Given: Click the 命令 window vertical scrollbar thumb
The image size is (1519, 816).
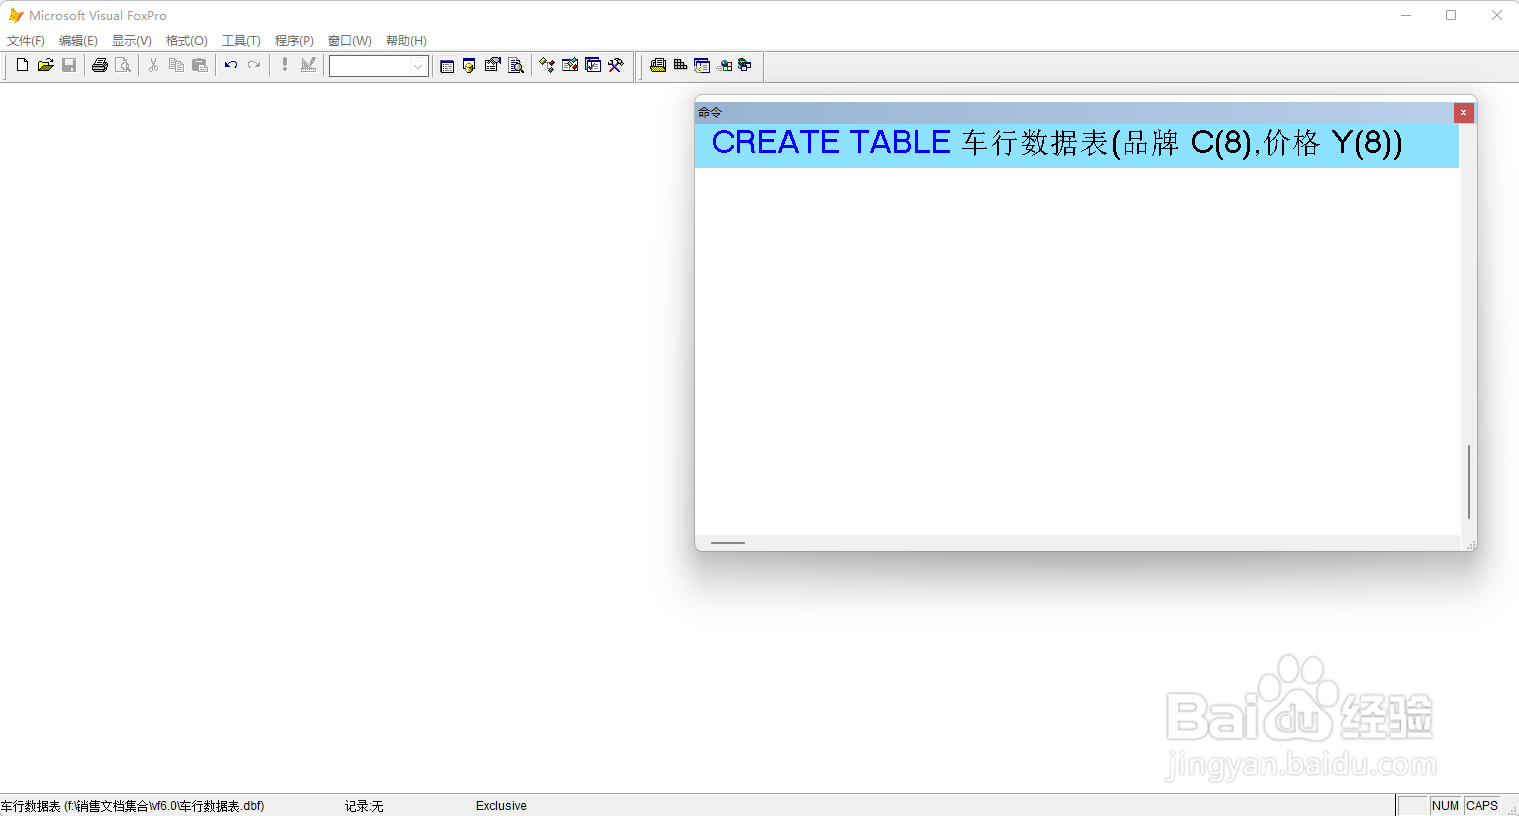Looking at the screenshot, I should 1468,482.
